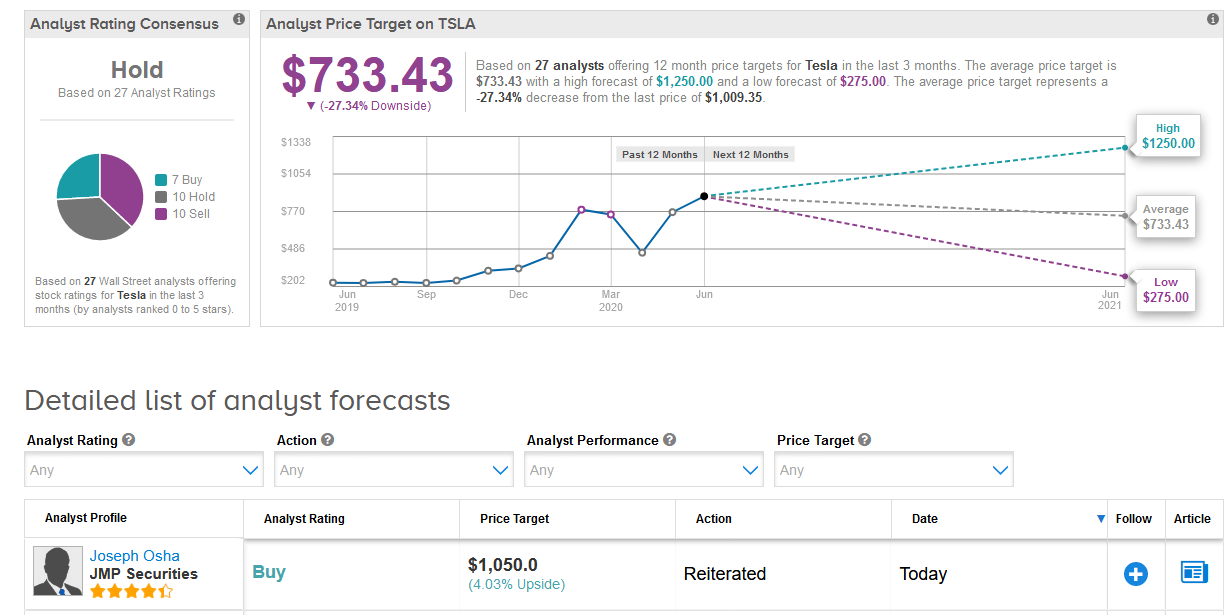
Task: Click the help icon next to Analyst Performance
Action: [x=670, y=440]
